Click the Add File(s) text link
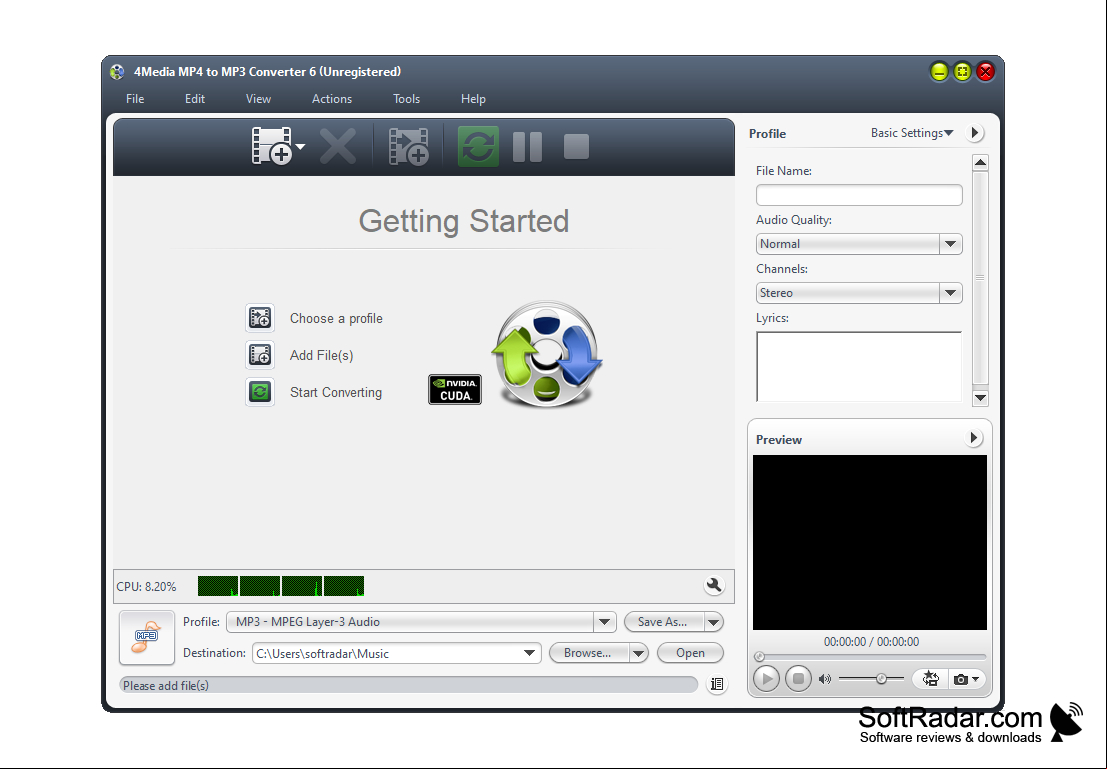 pyautogui.click(x=321, y=355)
